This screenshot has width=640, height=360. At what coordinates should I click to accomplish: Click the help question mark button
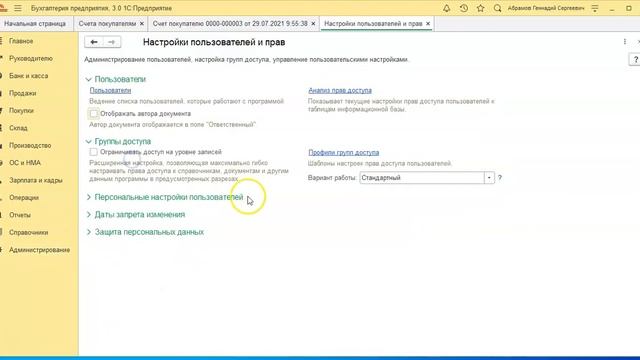[x=635, y=60]
